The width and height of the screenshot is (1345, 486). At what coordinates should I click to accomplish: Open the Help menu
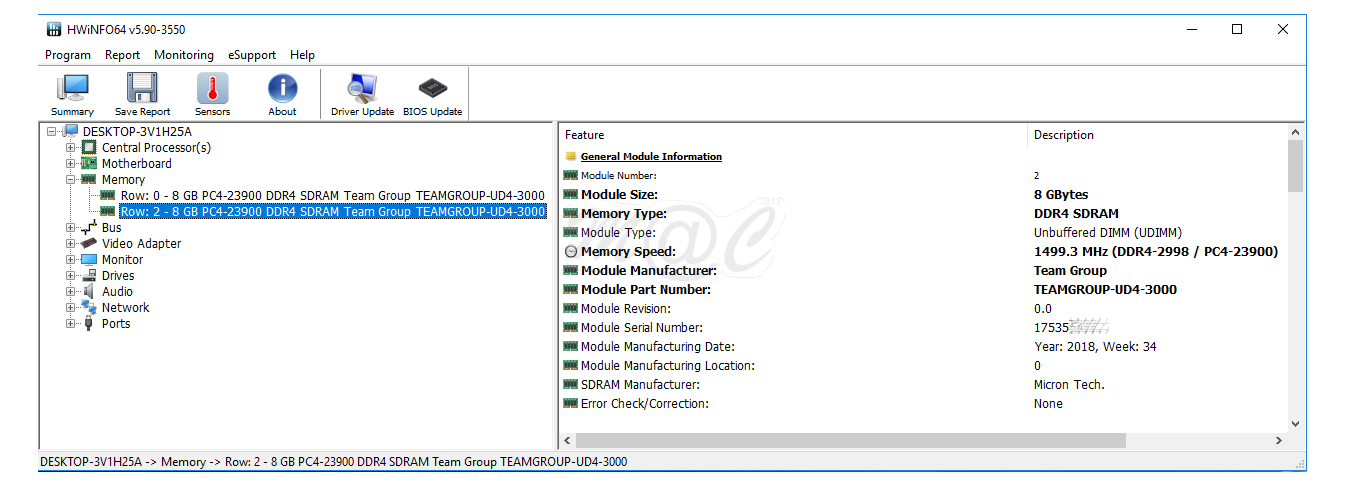click(x=302, y=55)
